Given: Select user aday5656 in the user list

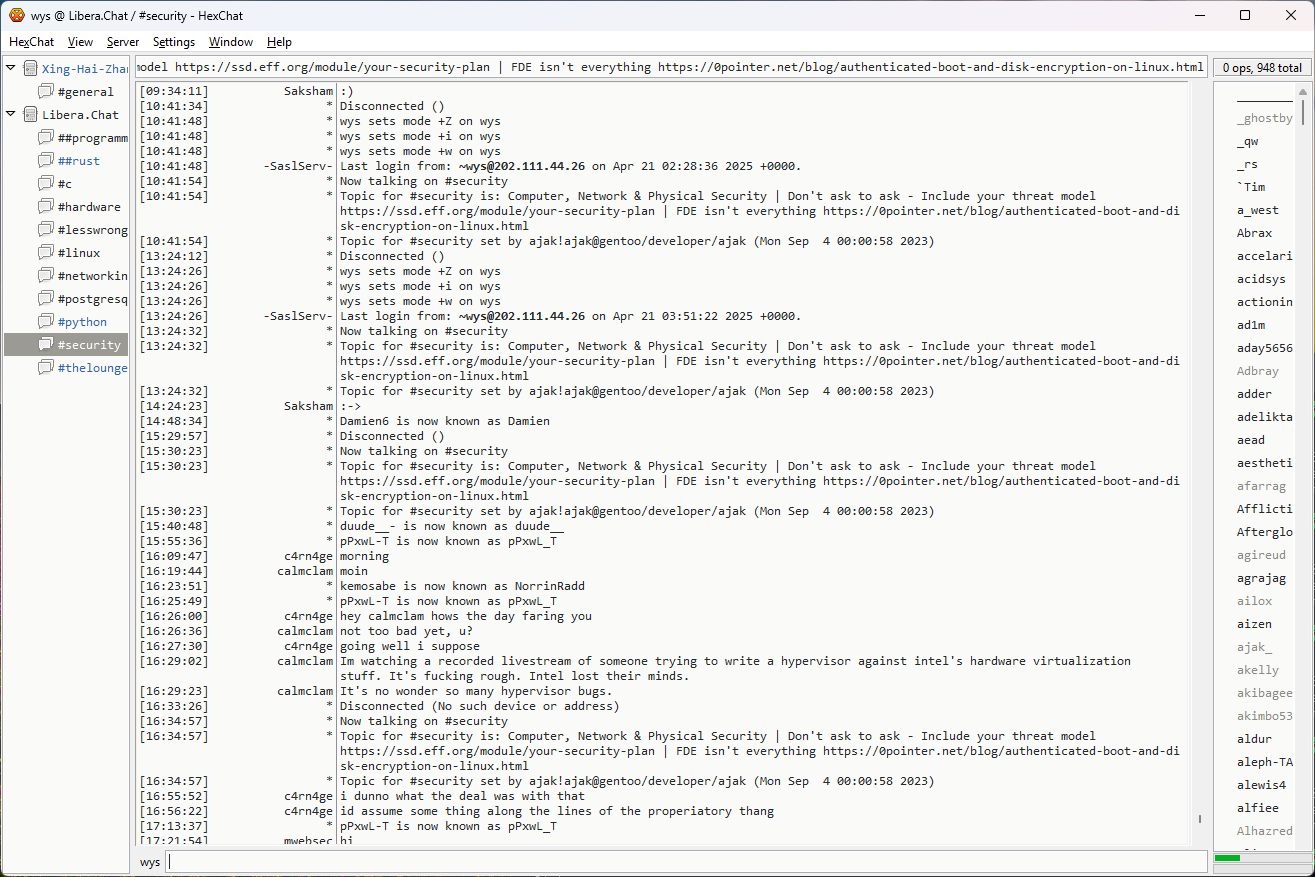Looking at the screenshot, I should [1265, 348].
